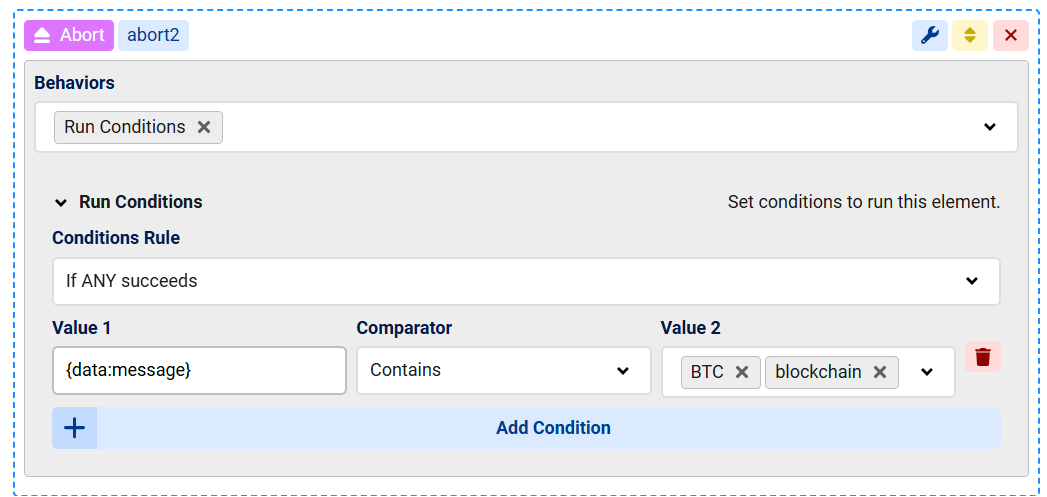Click the wrench settings icon
1047x497 pixels.
929,36
